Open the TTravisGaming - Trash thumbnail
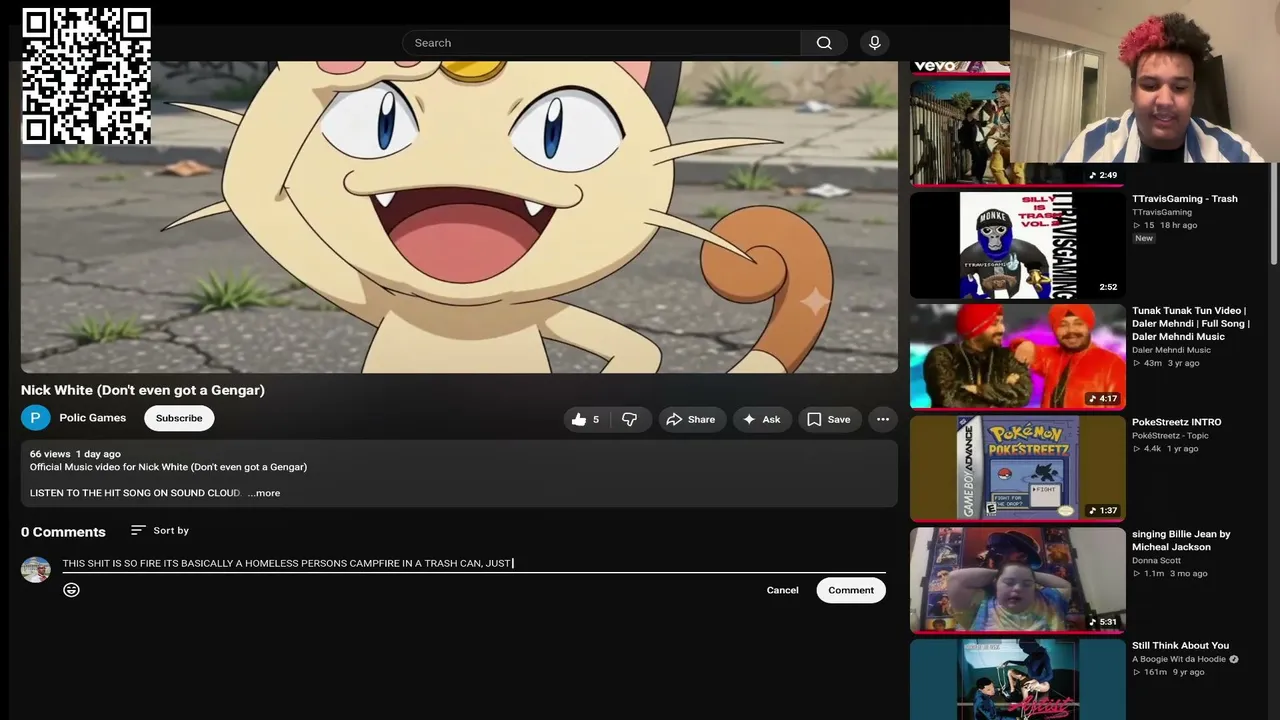 pos(1017,245)
